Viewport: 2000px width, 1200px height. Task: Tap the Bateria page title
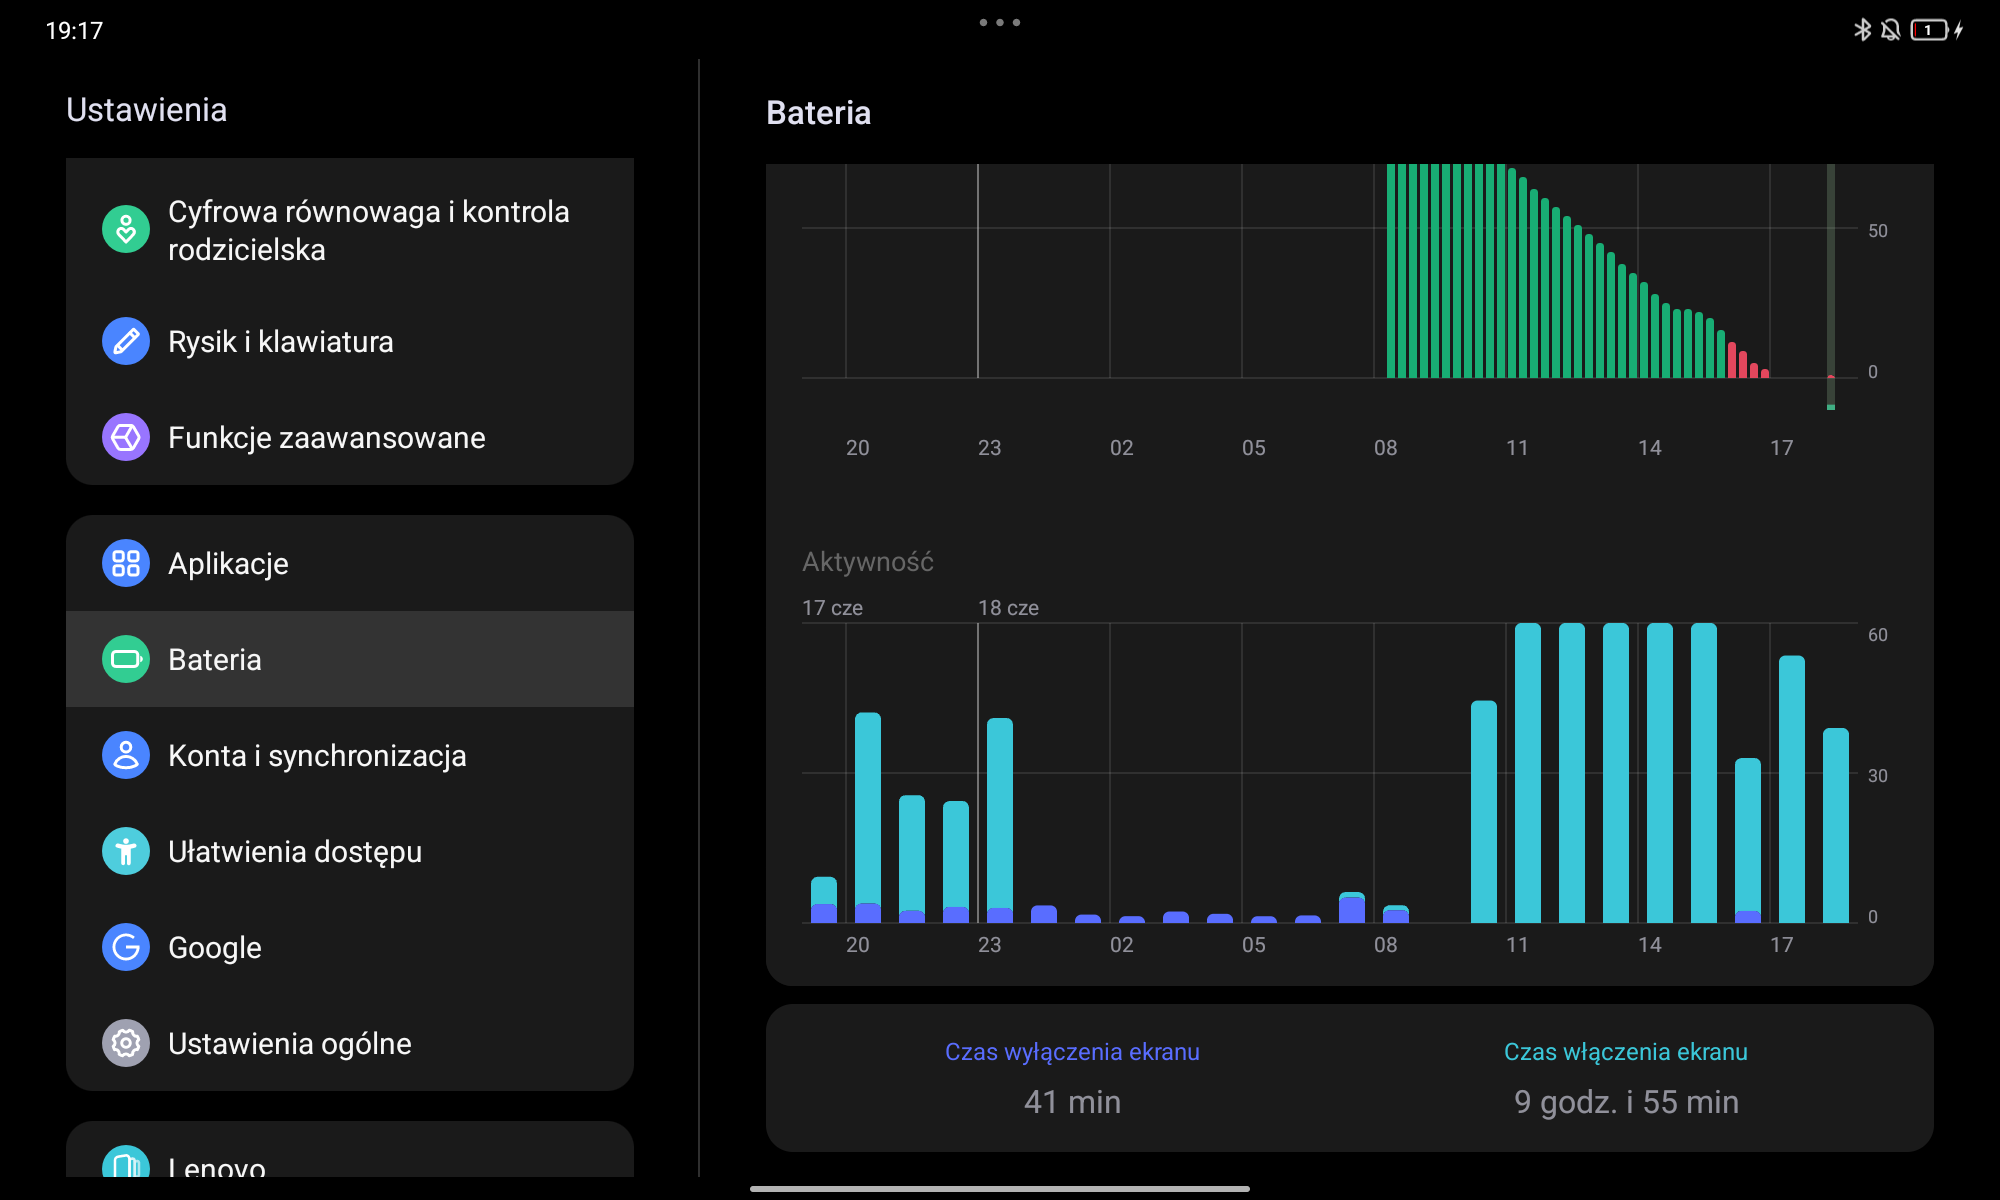(818, 113)
